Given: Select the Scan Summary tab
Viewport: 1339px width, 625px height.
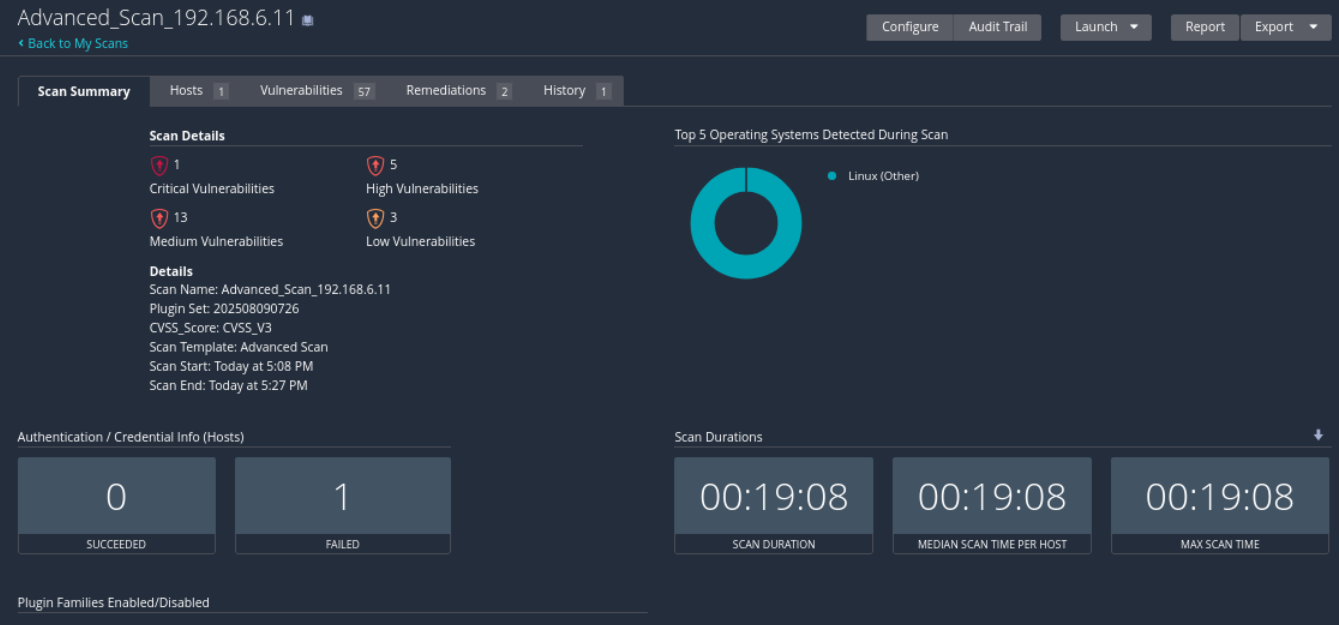Looking at the screenshot, I should [84, 91].
